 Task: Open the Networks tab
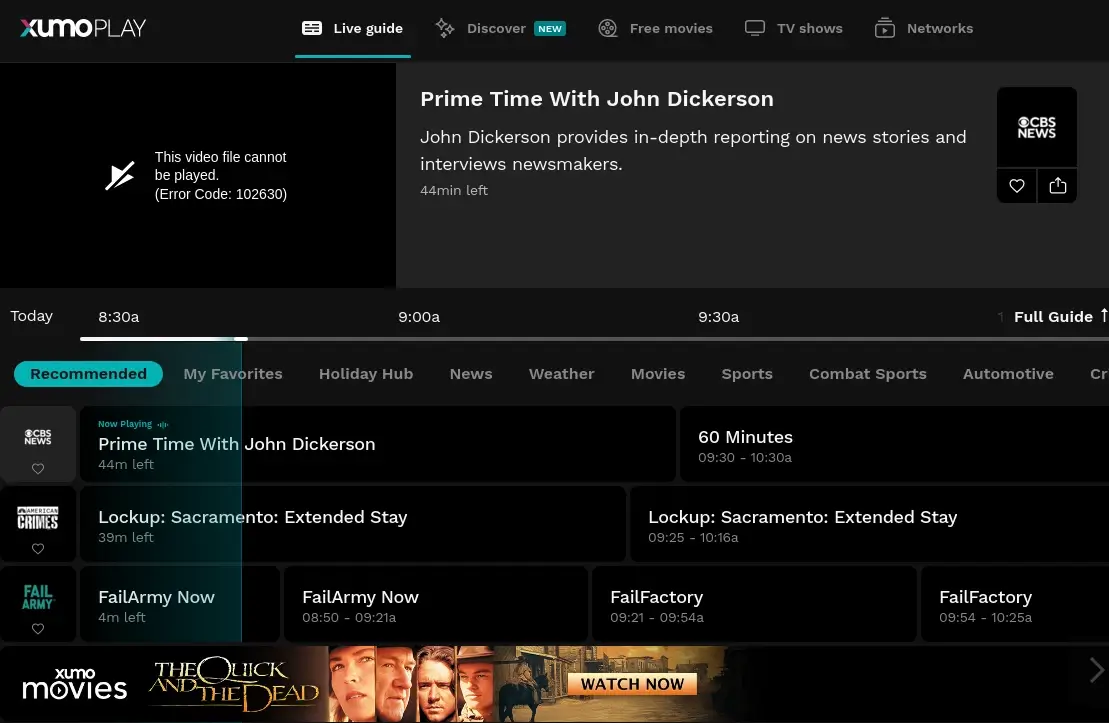coord(924,28)
